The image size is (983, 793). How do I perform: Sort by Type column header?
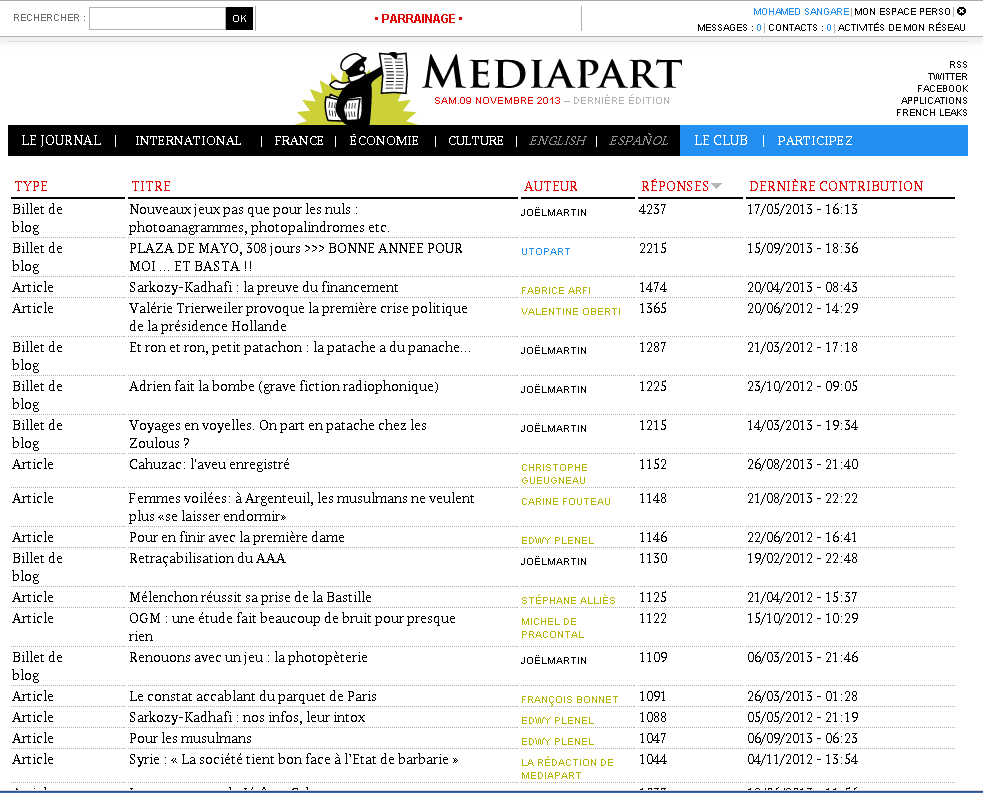click(31, 186)
